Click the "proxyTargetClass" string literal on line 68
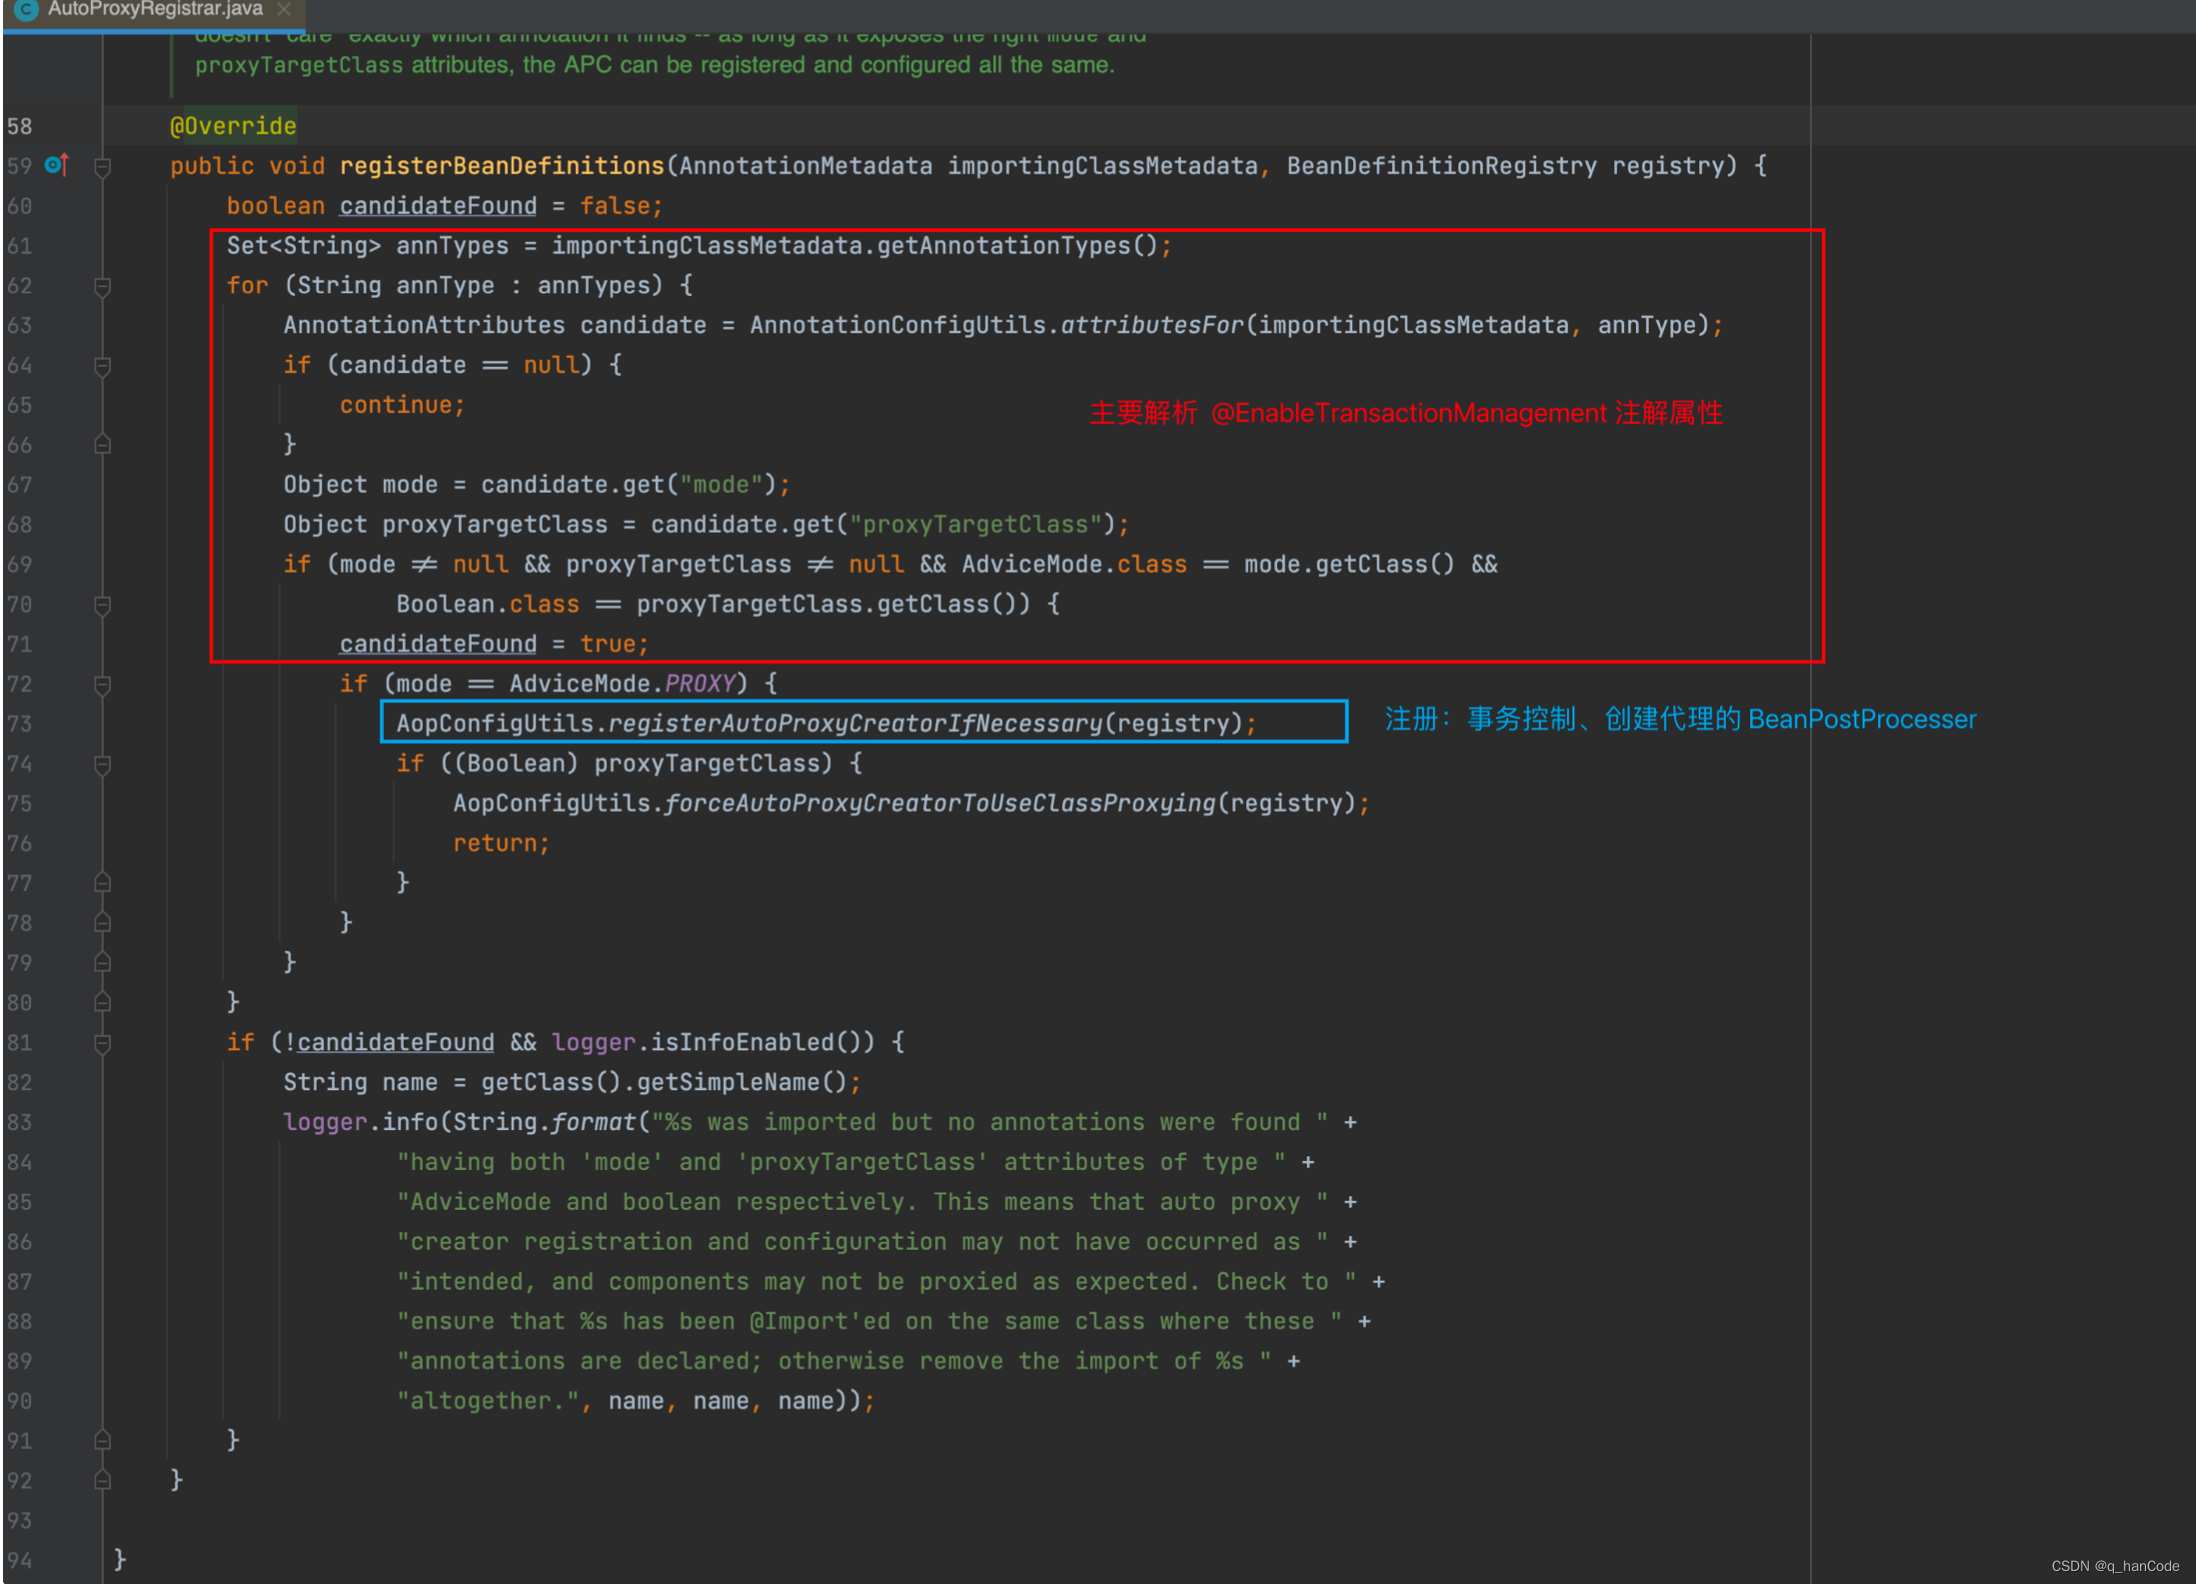 click(975, 525)
